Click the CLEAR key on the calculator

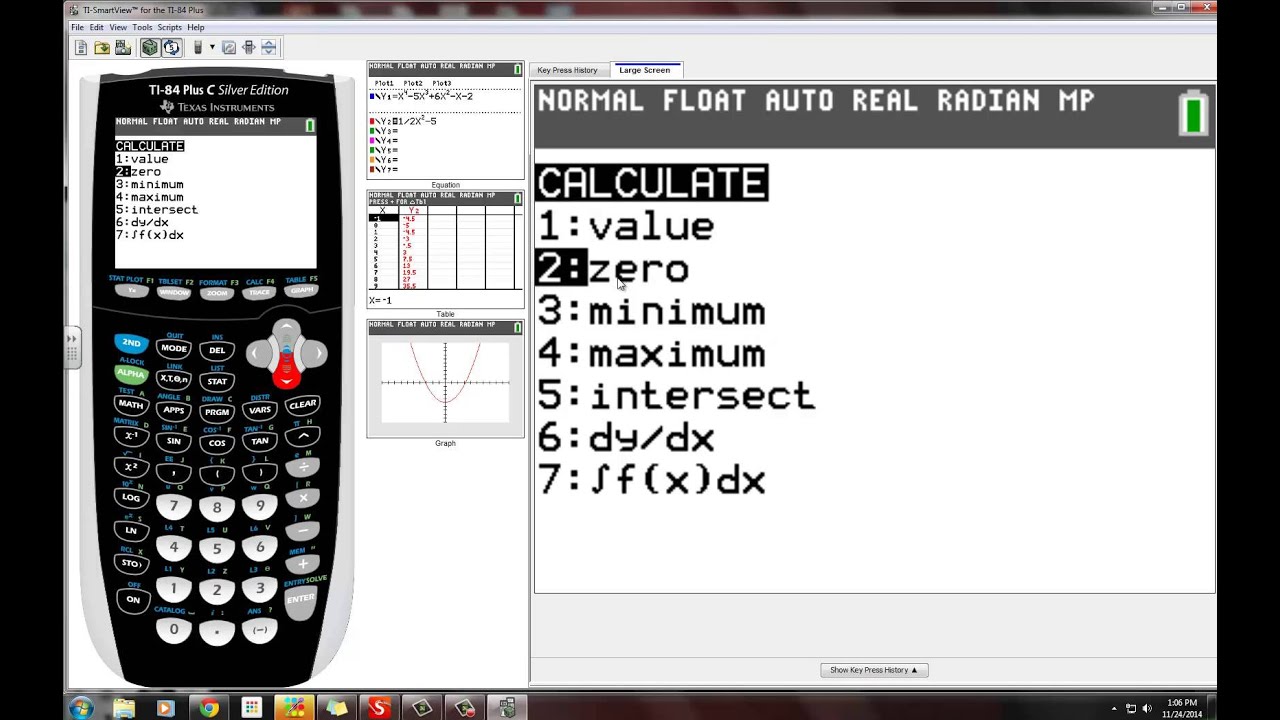click(302, 405)
